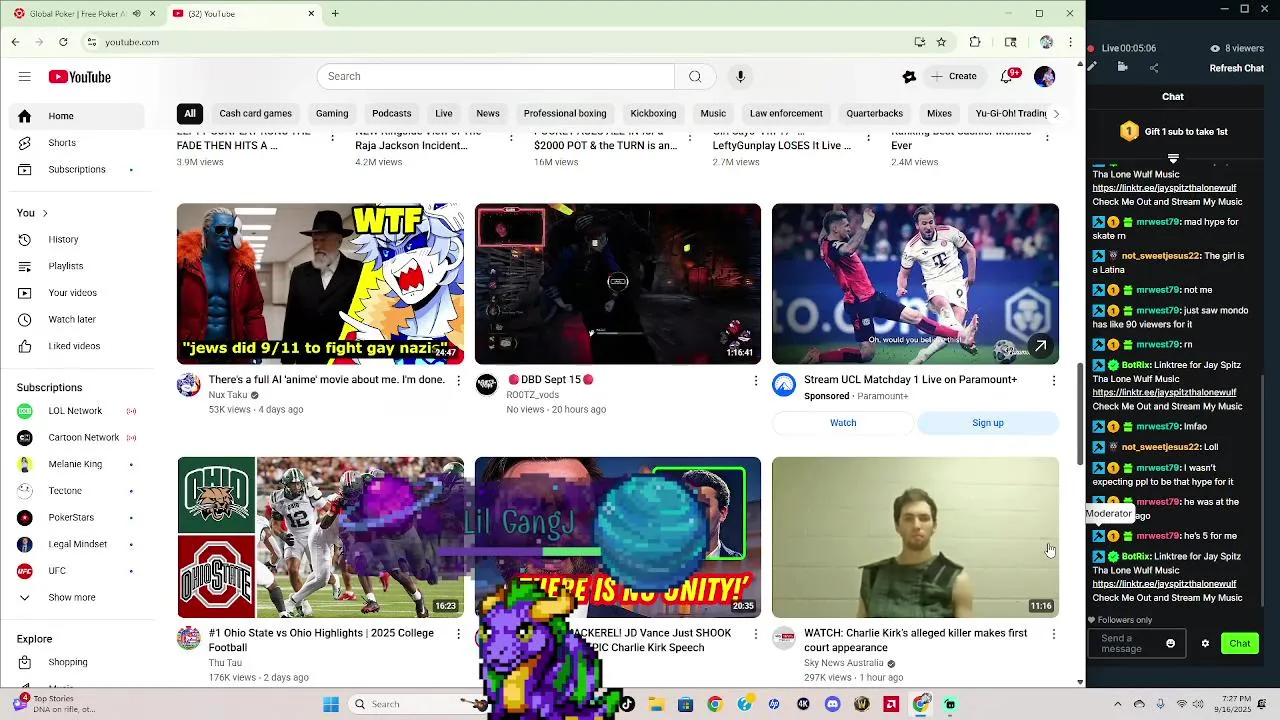Click the Kick edit pencil icon
The height and width of the screenshot is (720, 1280).
point(1093,67)
